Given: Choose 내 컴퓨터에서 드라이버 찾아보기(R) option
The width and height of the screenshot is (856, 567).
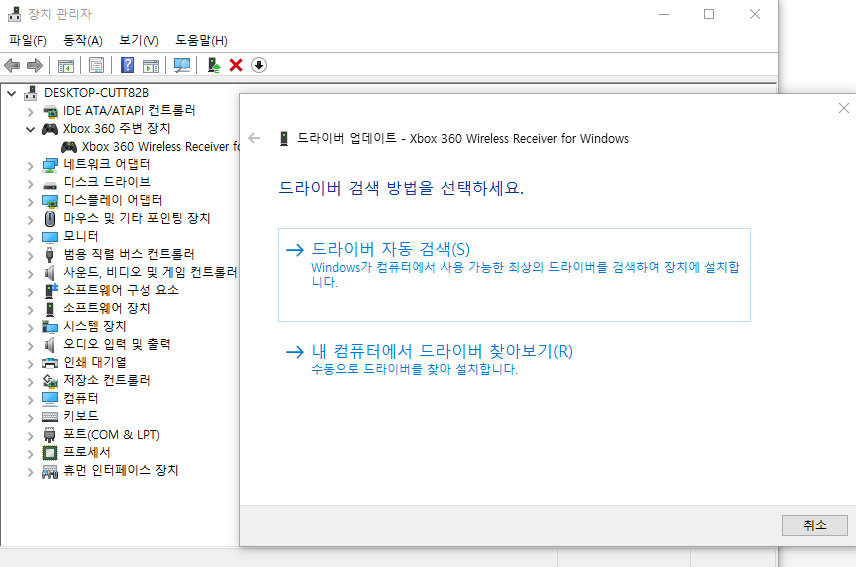Looking at the screenshot, I should tap(514, 360).
